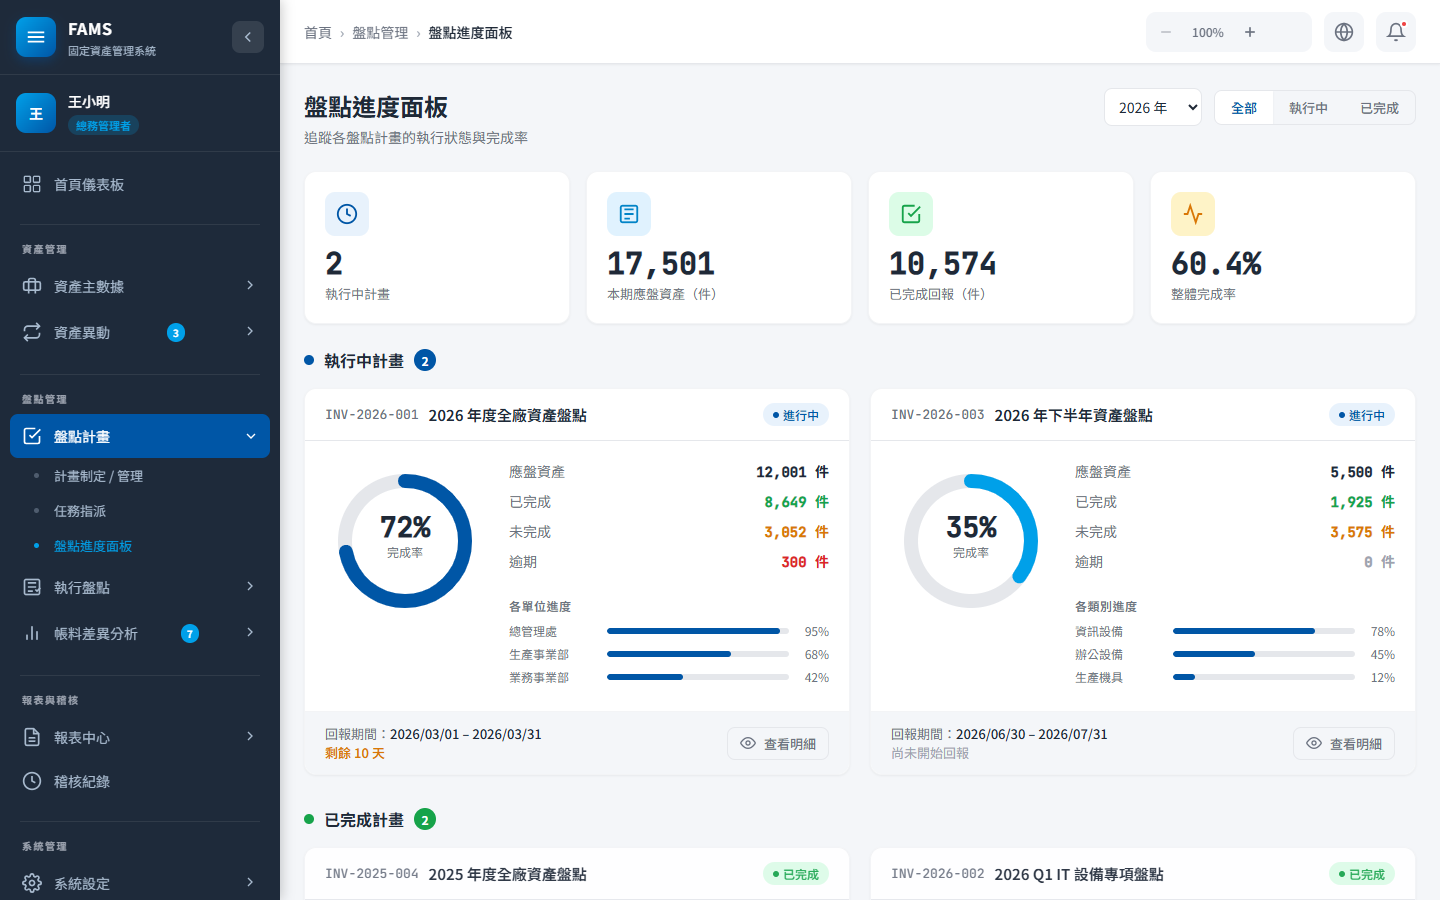The height and width of the screenshot is (900, 1440).
Task: Switch filter to 已完成
Action: click(1379, 108)
